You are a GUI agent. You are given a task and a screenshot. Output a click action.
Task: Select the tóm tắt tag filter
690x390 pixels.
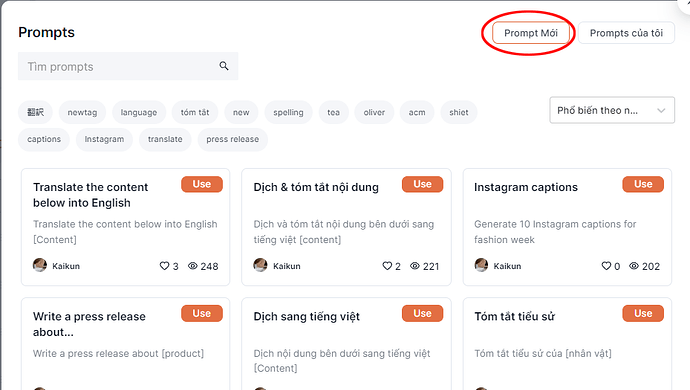195,112
